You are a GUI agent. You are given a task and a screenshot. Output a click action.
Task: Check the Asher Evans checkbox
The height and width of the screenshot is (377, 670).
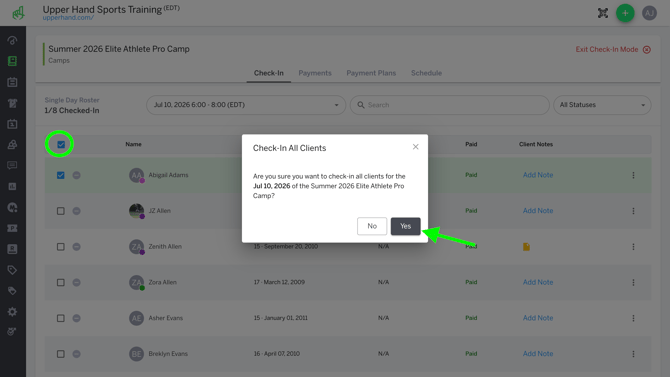pyautogui.click(x=61, y=318)
